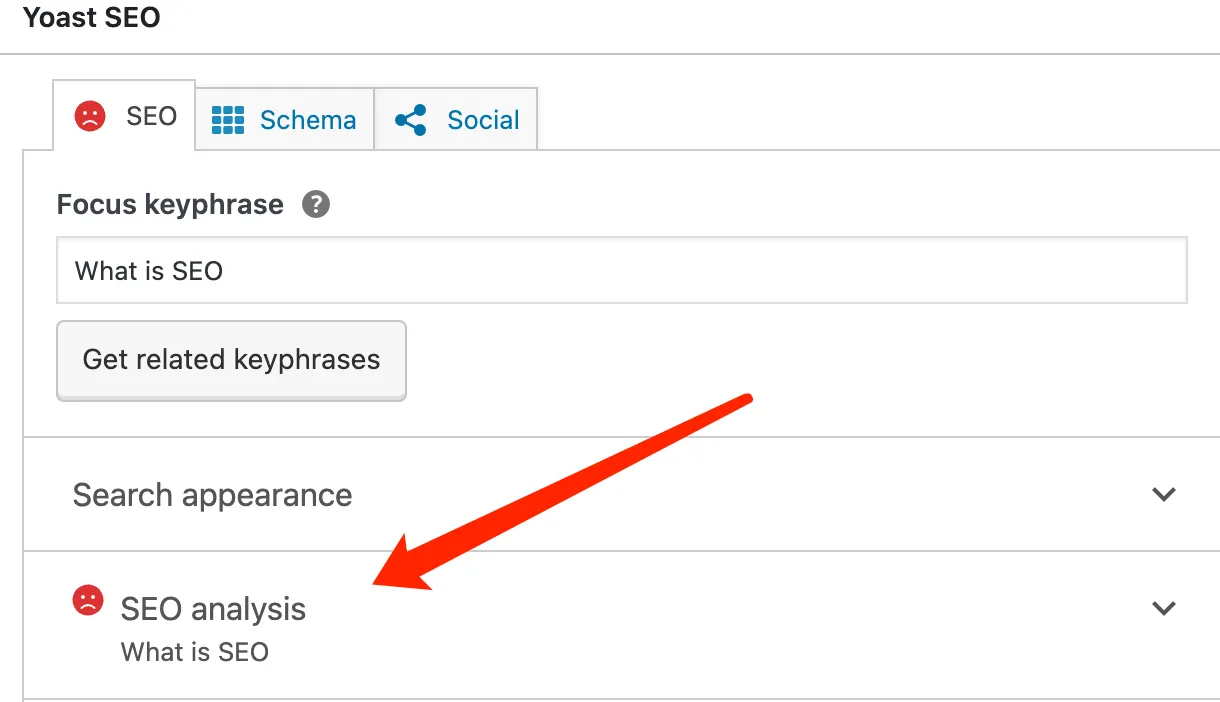Click the red sad face beside SEO analysis

[x=88, y=600]
